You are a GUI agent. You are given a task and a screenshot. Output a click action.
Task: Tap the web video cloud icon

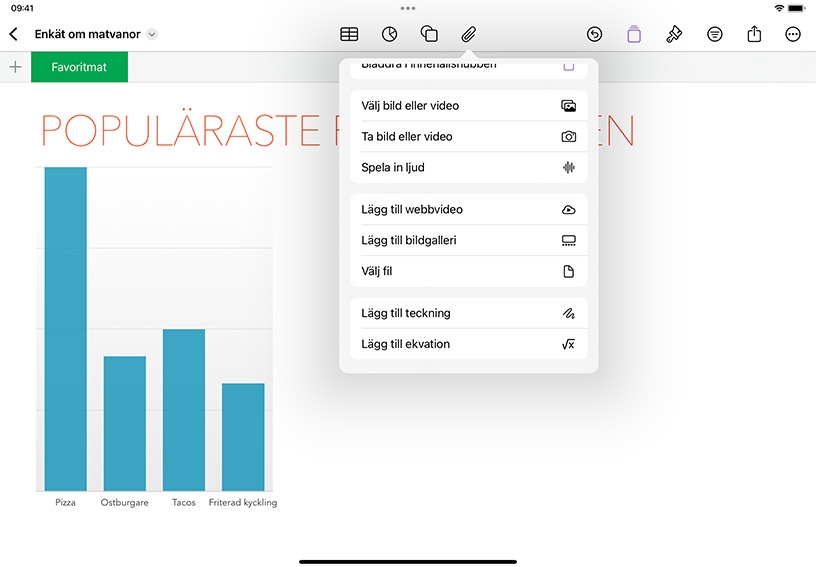coord(568,210)
